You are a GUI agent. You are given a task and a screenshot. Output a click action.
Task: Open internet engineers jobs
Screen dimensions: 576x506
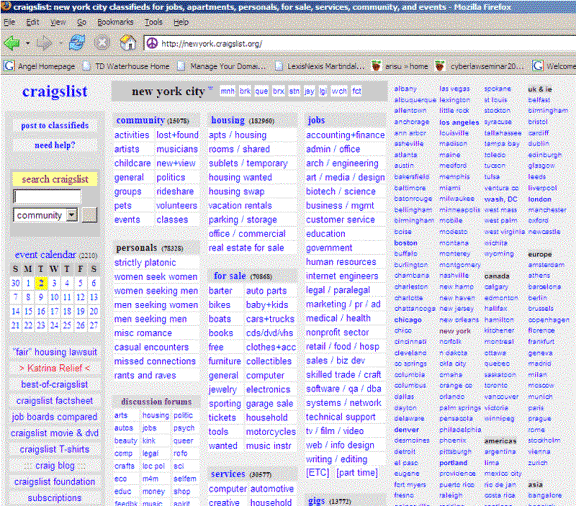point(342,276)
